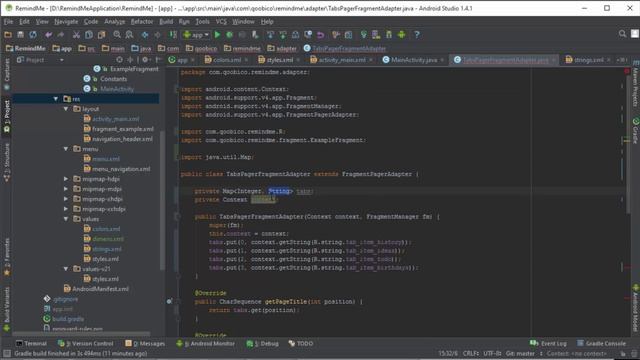Switch to the styles.xml editor tab
Viewport: 640px width, 360px height.
point(279,60)
